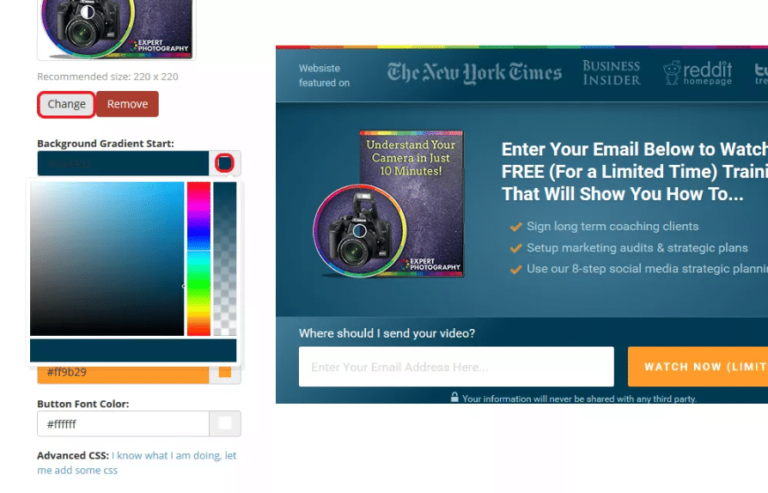Open the white Button Font Color swatch

pos(225,424)
